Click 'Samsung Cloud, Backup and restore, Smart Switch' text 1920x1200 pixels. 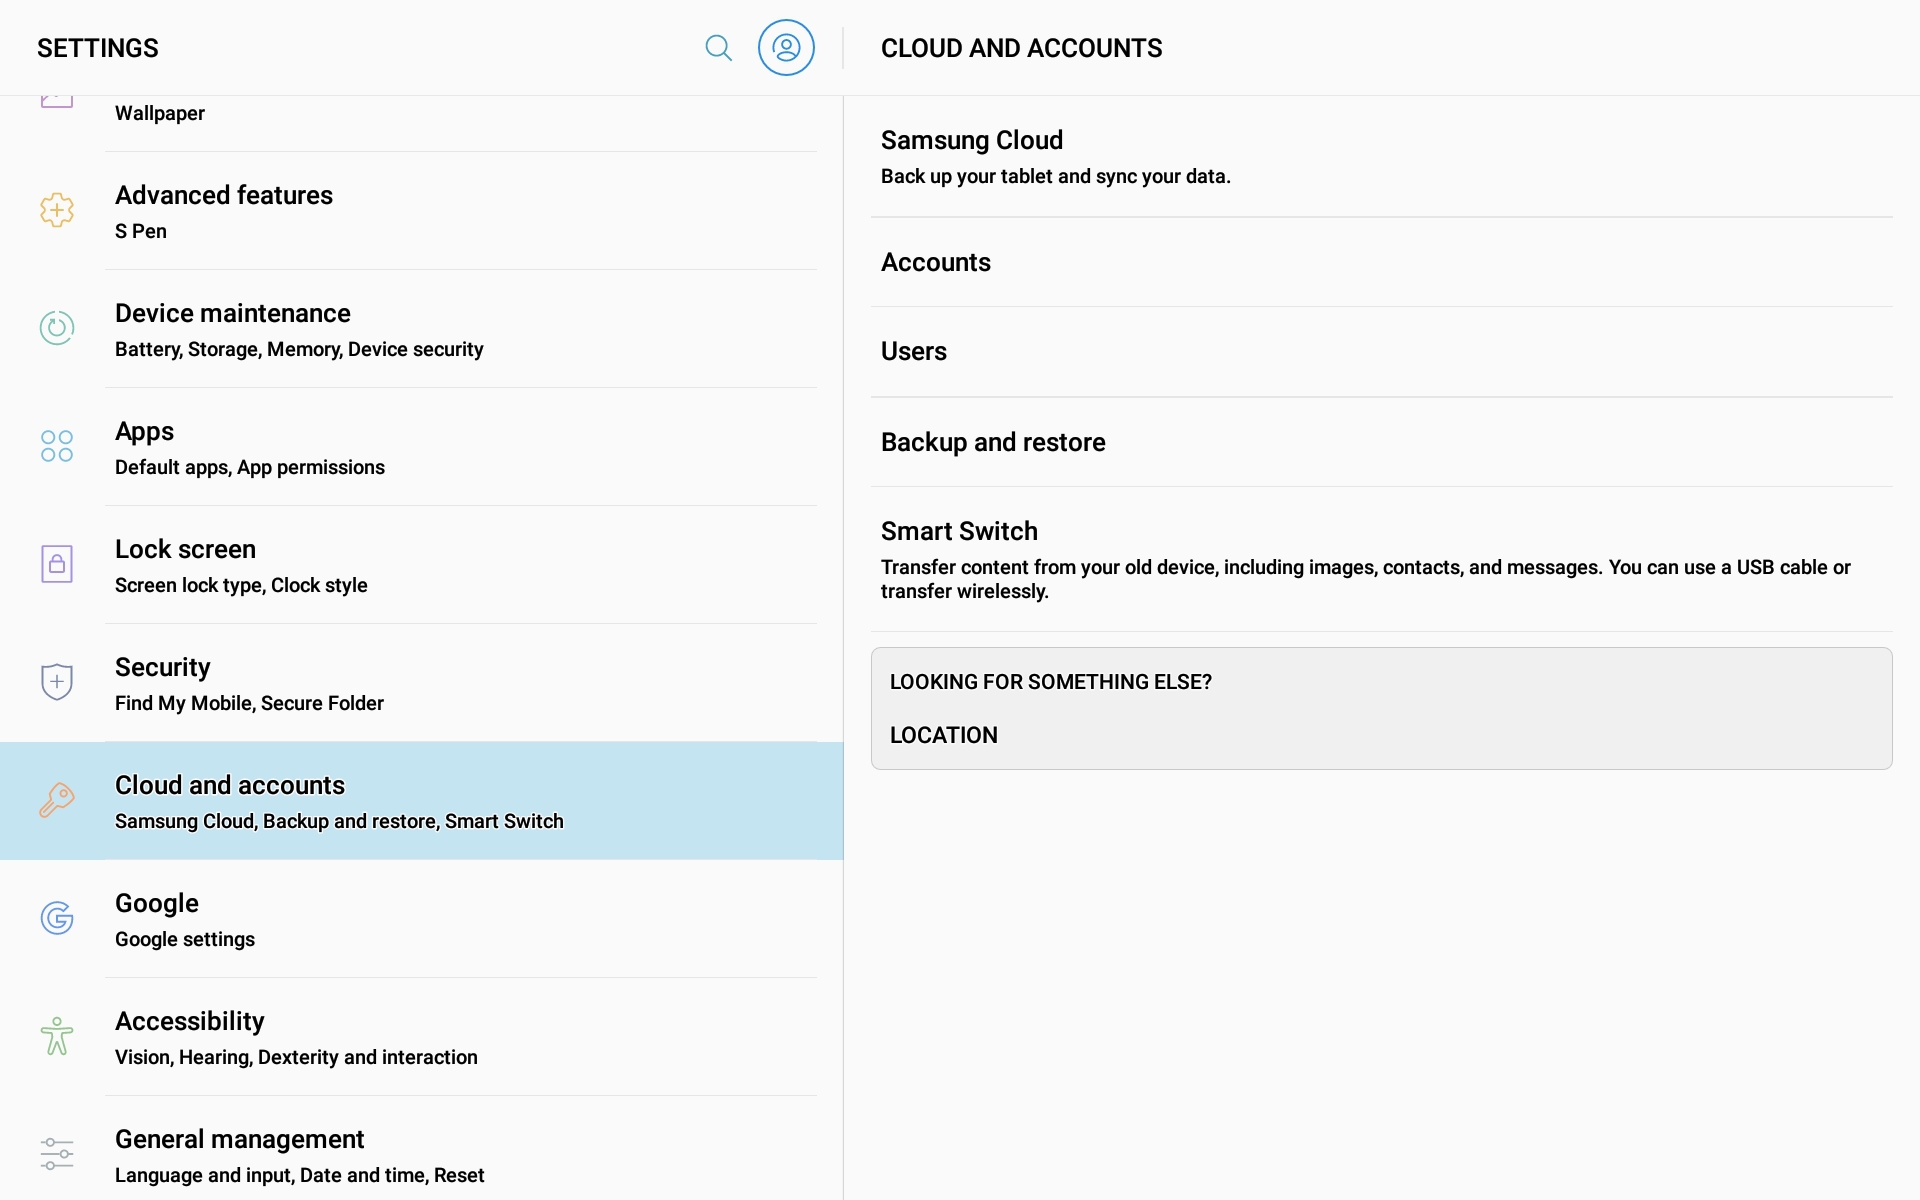point(339,821)
